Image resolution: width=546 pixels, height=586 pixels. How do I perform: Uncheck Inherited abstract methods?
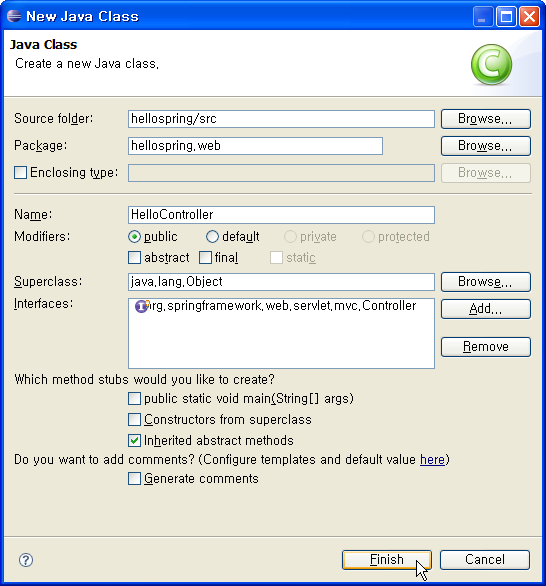[x=135, y=441]
